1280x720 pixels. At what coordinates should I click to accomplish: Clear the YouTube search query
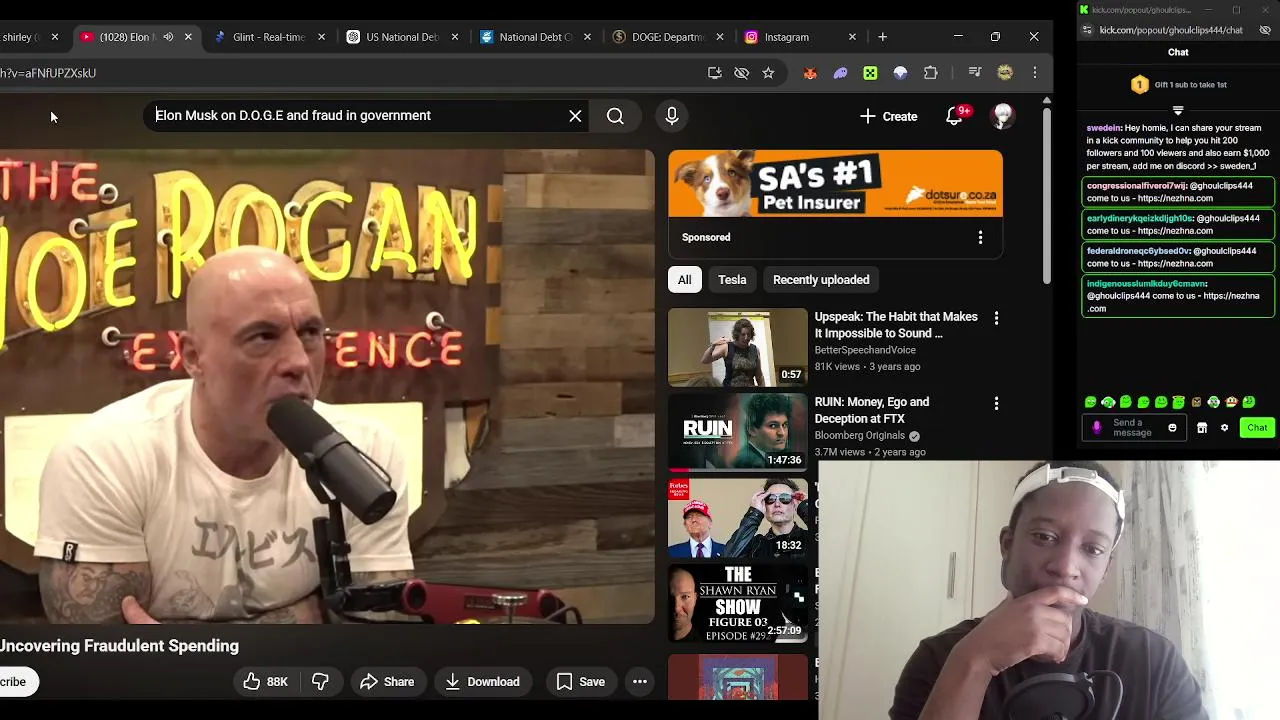pyautogui.click(x=575, y=116)
